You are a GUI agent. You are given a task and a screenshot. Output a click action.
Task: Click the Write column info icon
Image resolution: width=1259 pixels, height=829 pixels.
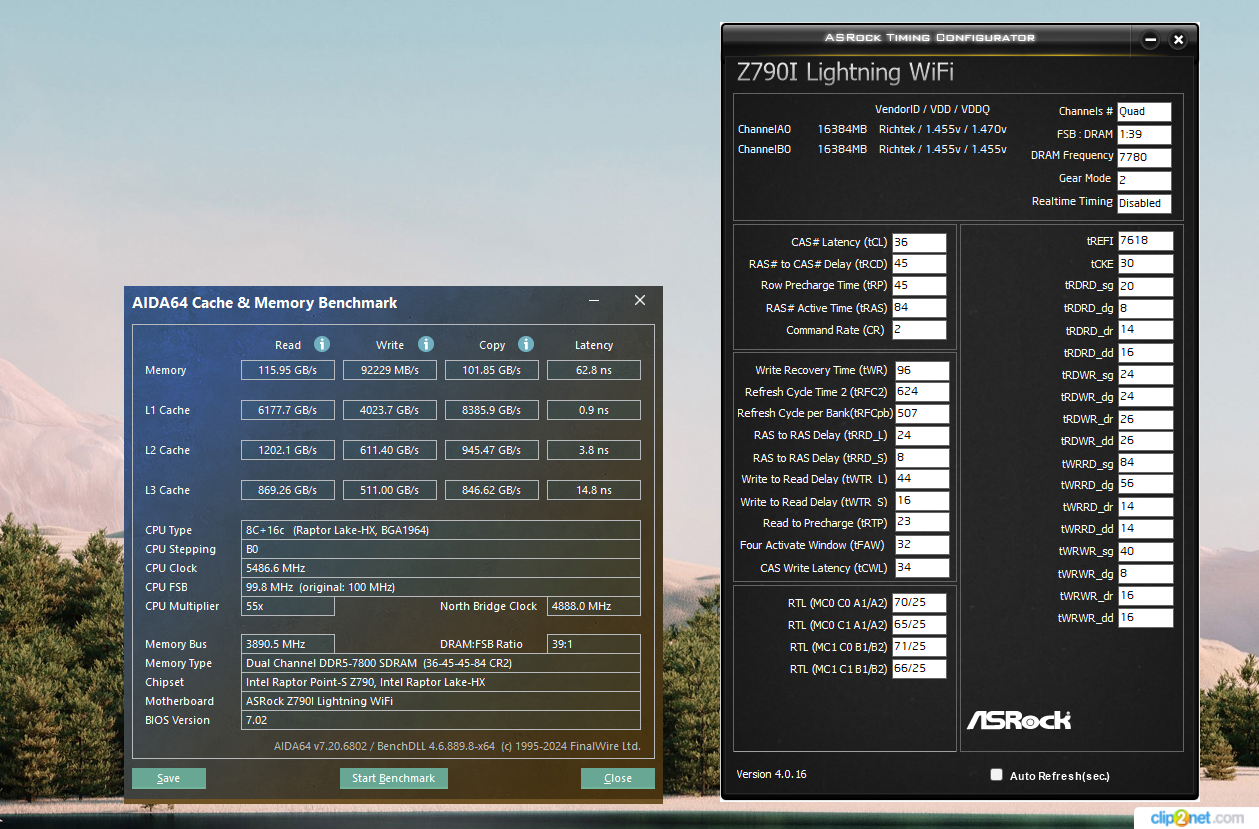tap(426, 344)
